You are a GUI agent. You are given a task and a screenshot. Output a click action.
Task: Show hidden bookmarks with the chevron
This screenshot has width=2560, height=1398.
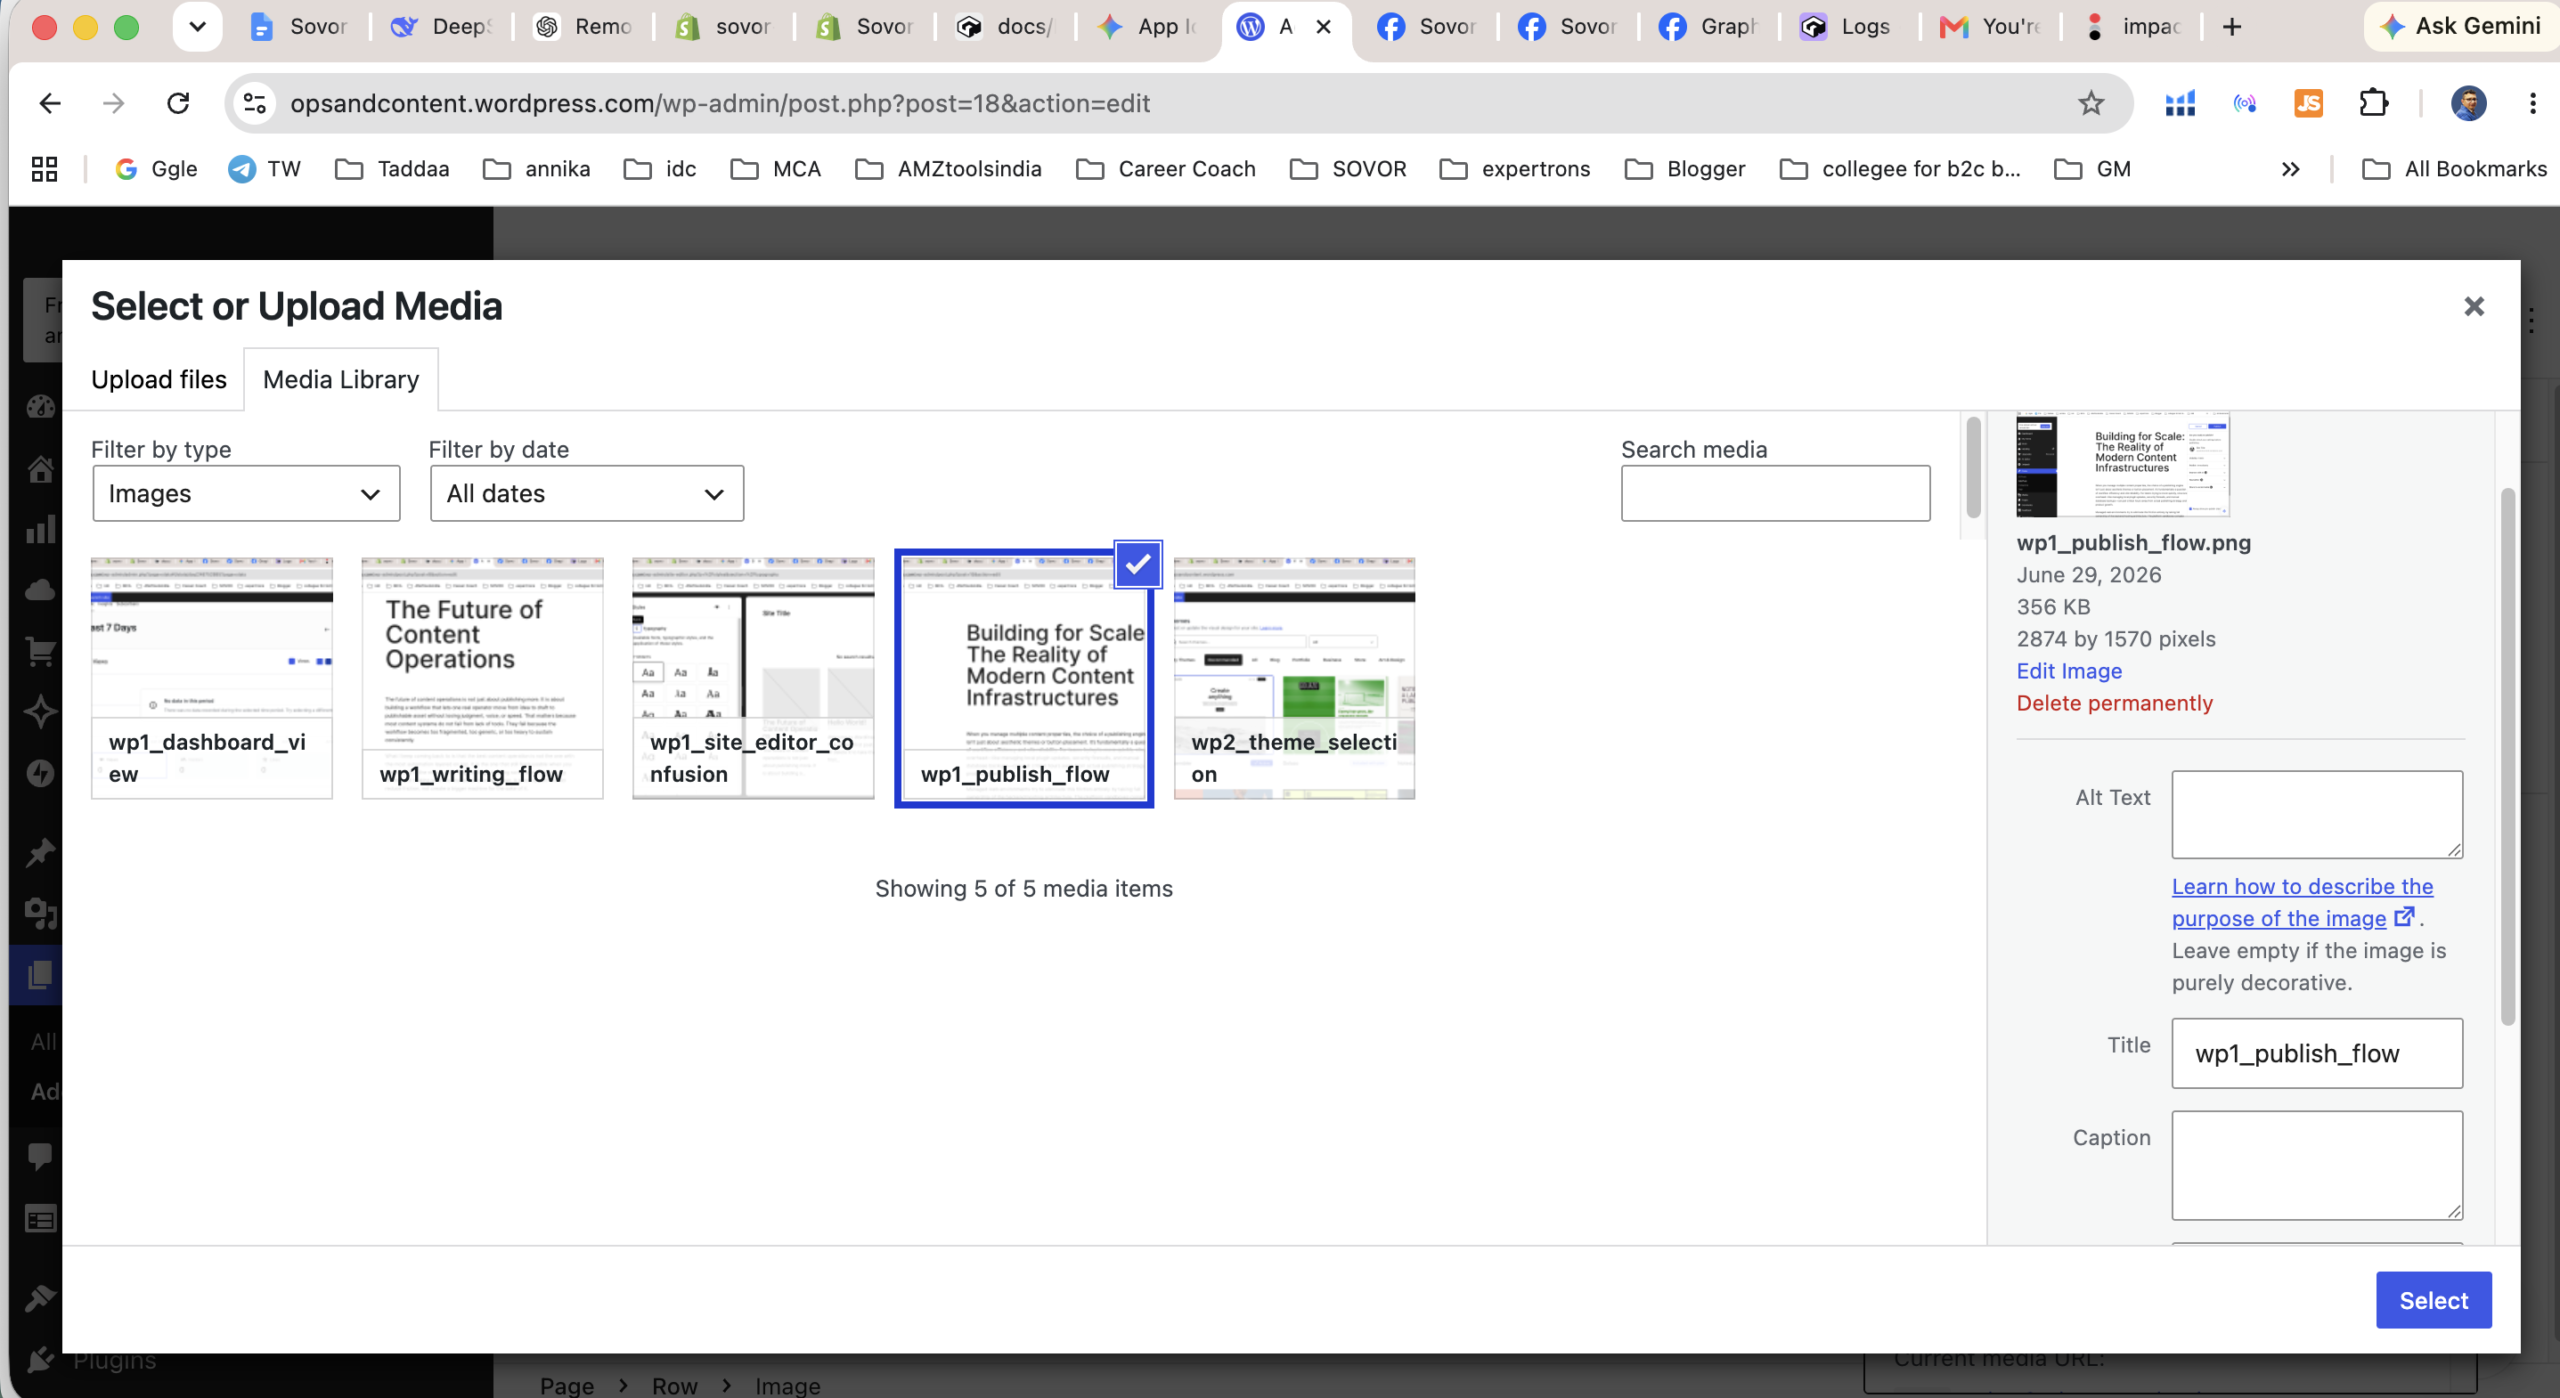(x=2290, y=169)
